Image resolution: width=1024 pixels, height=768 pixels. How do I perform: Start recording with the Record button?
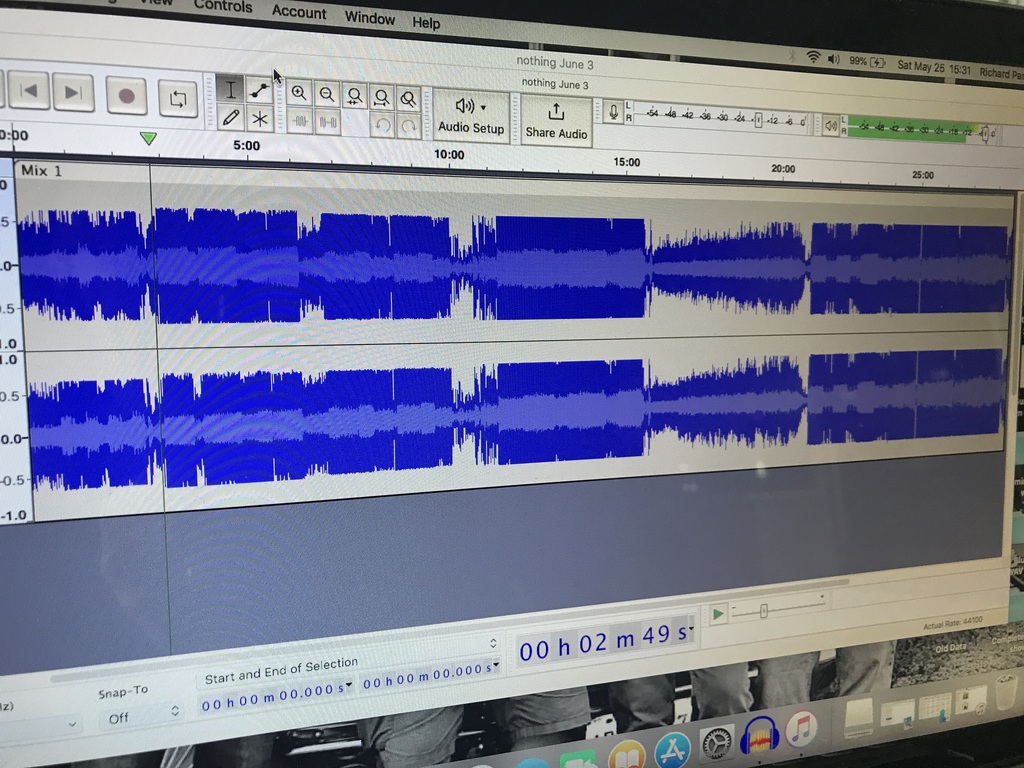[126, 95]
